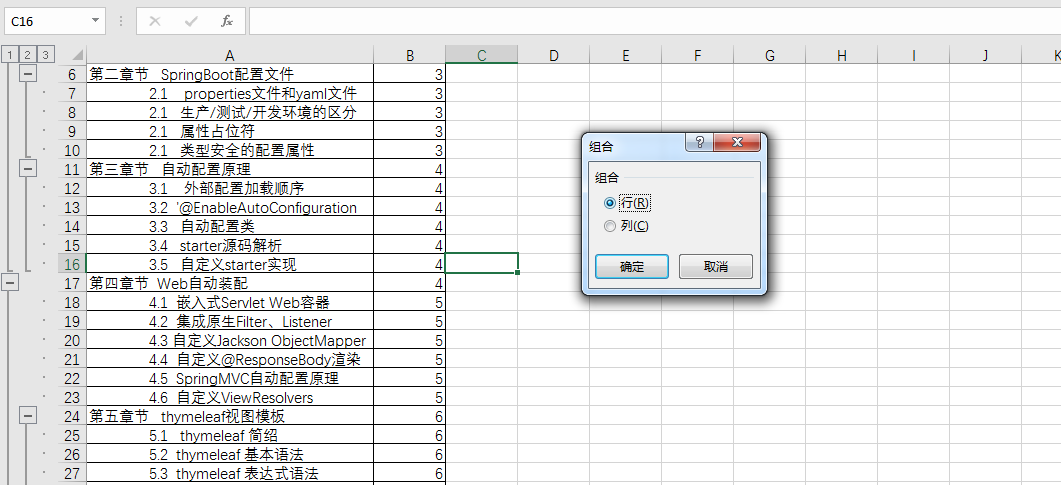Click cell '第四章节 Web自动装配'
Image resolution: width=1061 pixels, height=485 pixels.
pos(230,282)
